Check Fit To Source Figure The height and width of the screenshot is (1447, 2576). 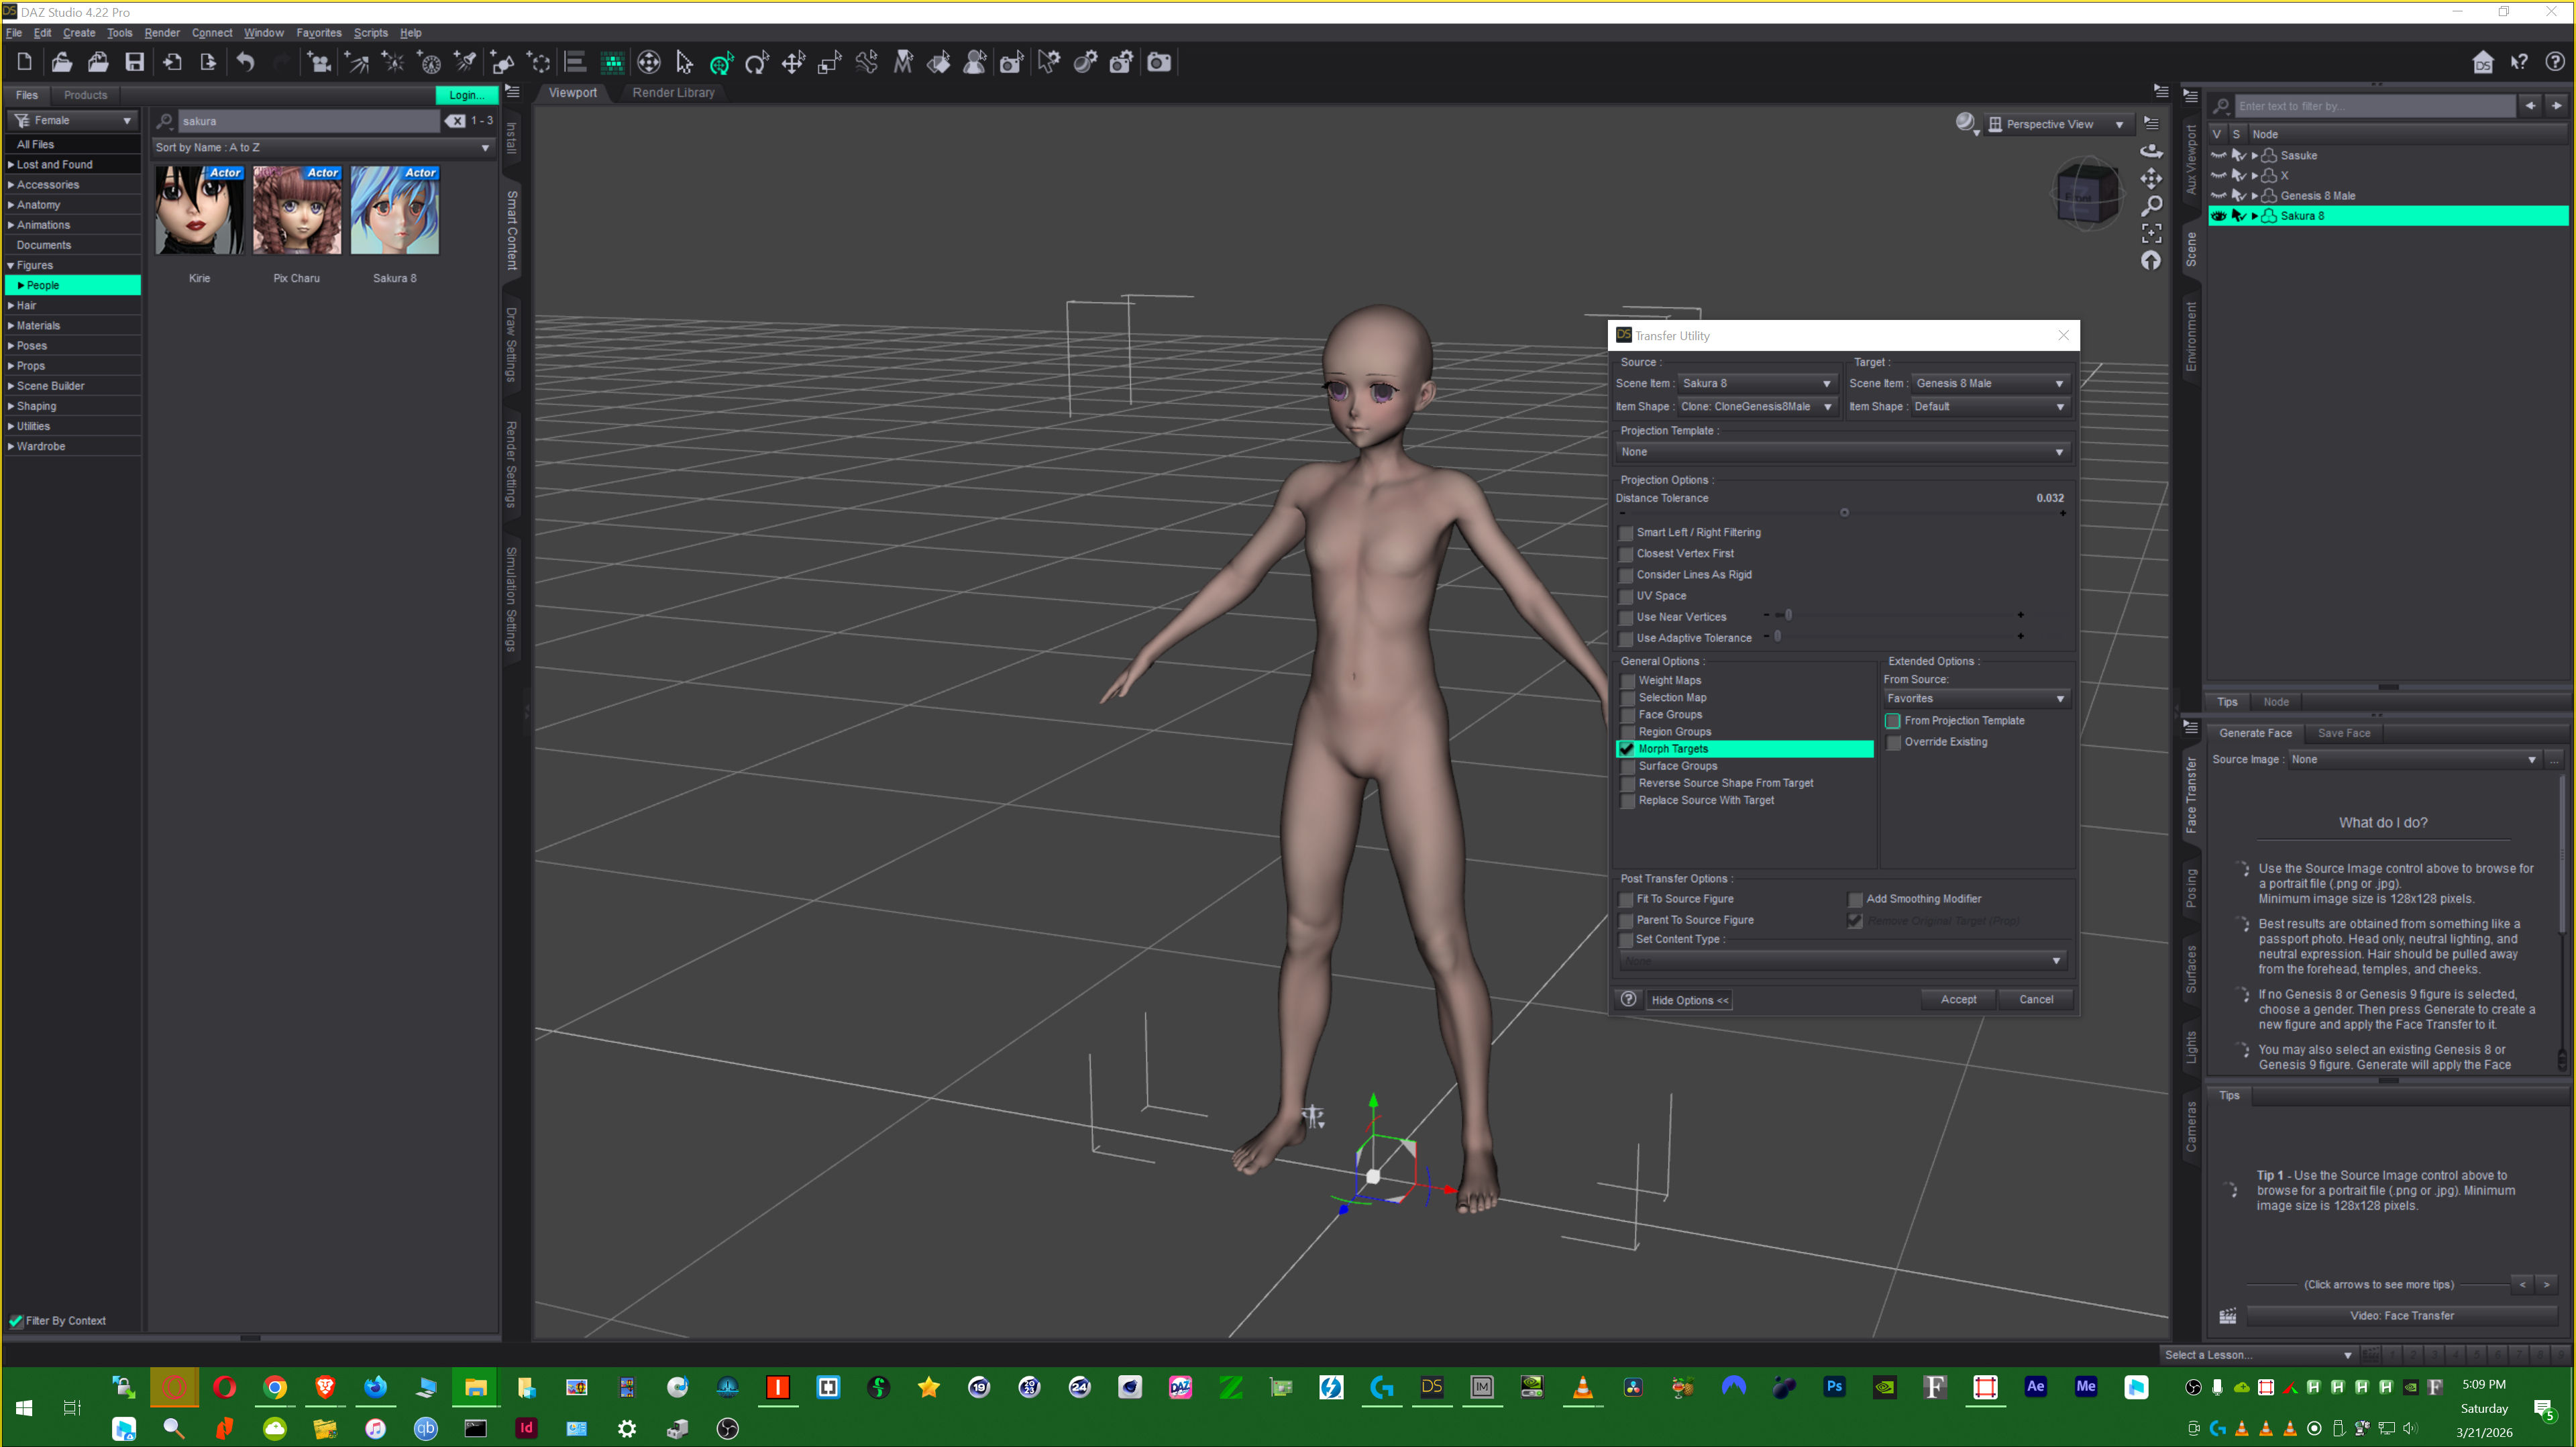coord(1626,899)
